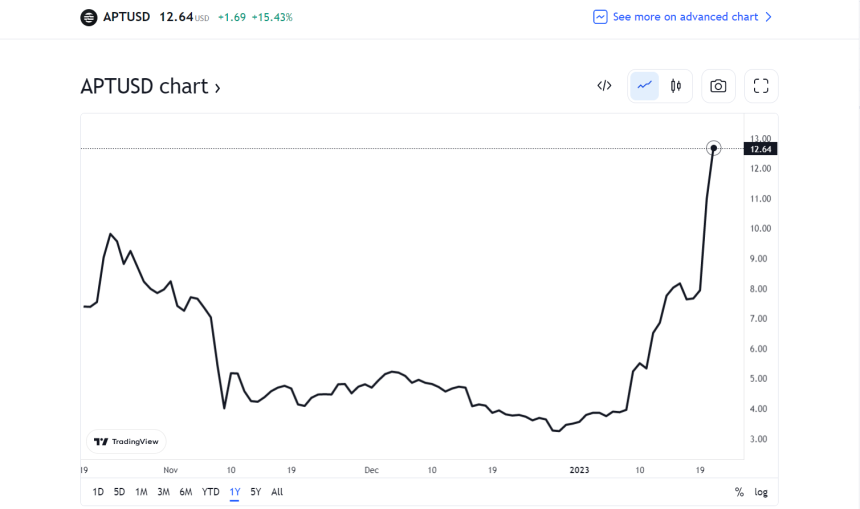Screen dimensions: 860x509
Task: Toggle logarithmic scale mode
Action: 761,492
